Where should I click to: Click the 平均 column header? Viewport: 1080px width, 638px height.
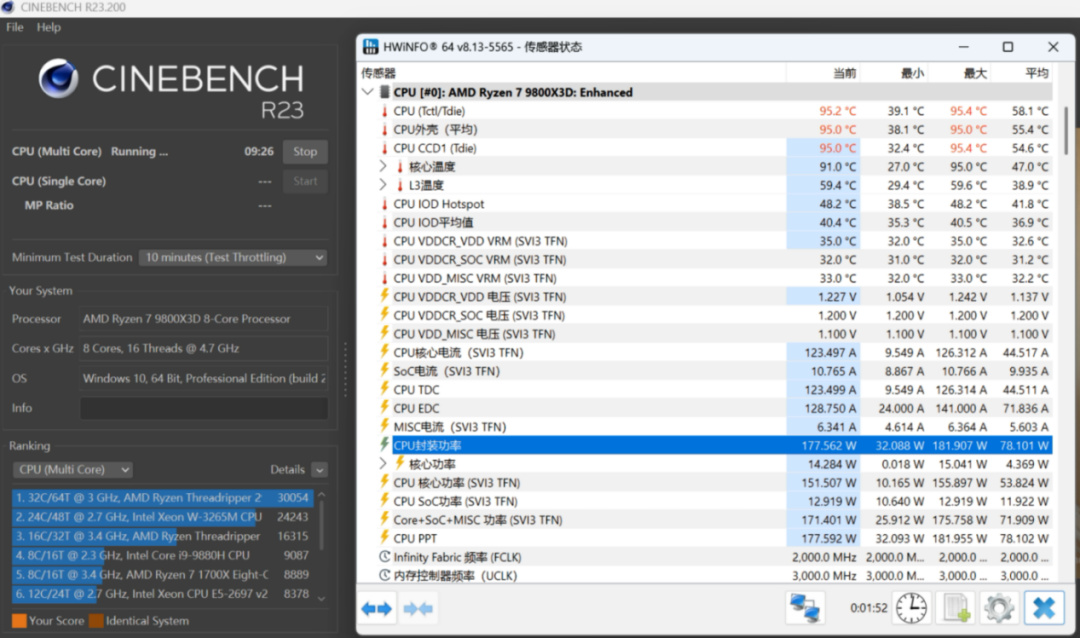1021,73
